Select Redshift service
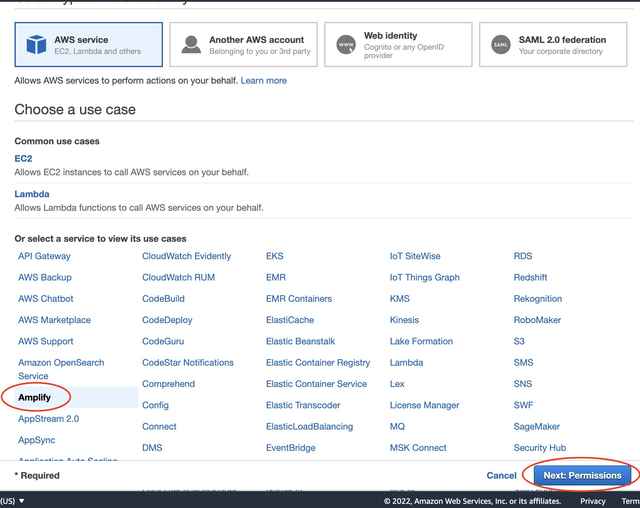 tap(530, 277)
